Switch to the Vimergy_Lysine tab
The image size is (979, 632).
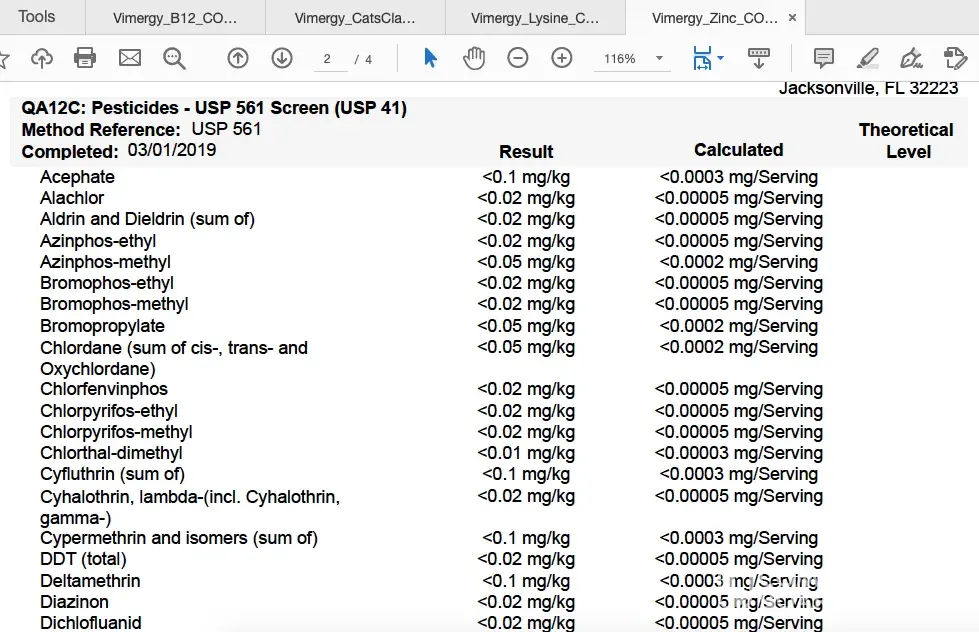point(535,18)
